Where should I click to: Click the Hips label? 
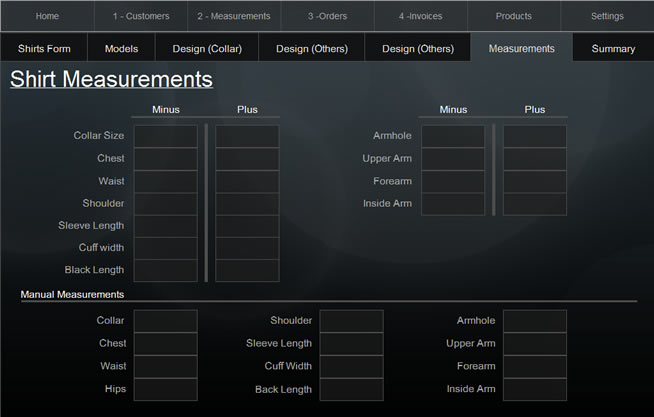(116, 389)
